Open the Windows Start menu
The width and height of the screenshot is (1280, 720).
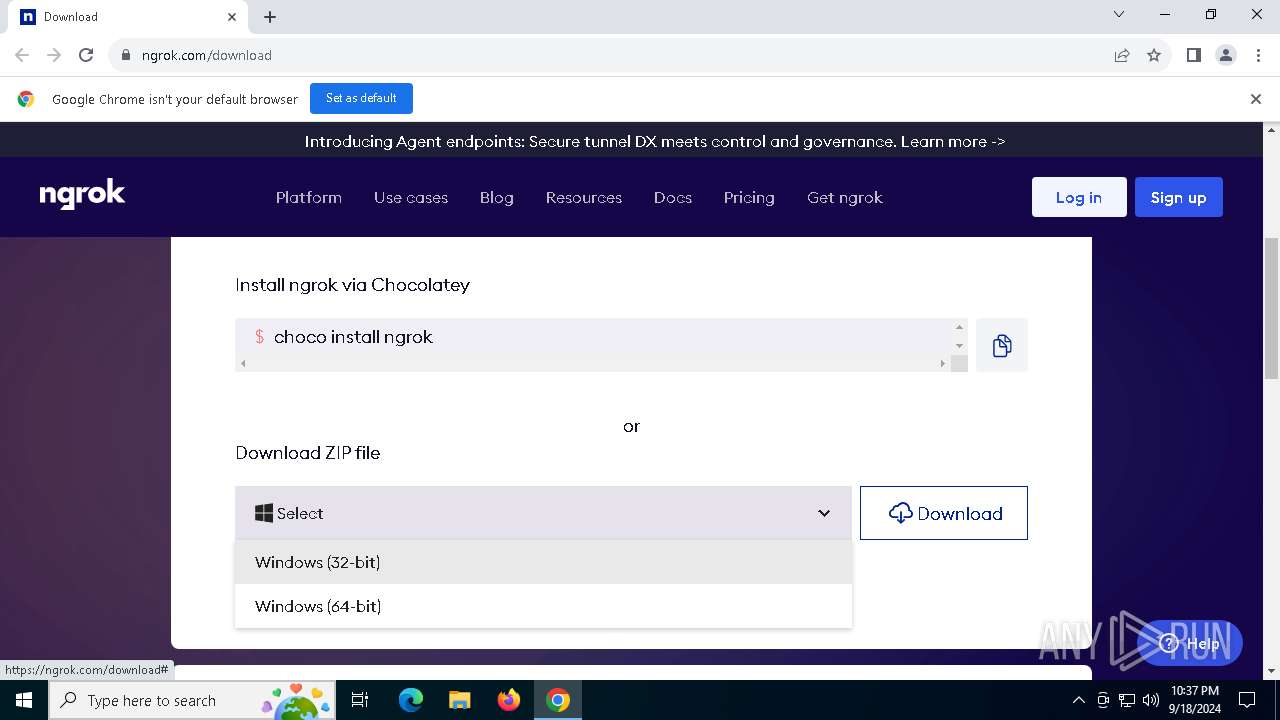pos(24,700)
